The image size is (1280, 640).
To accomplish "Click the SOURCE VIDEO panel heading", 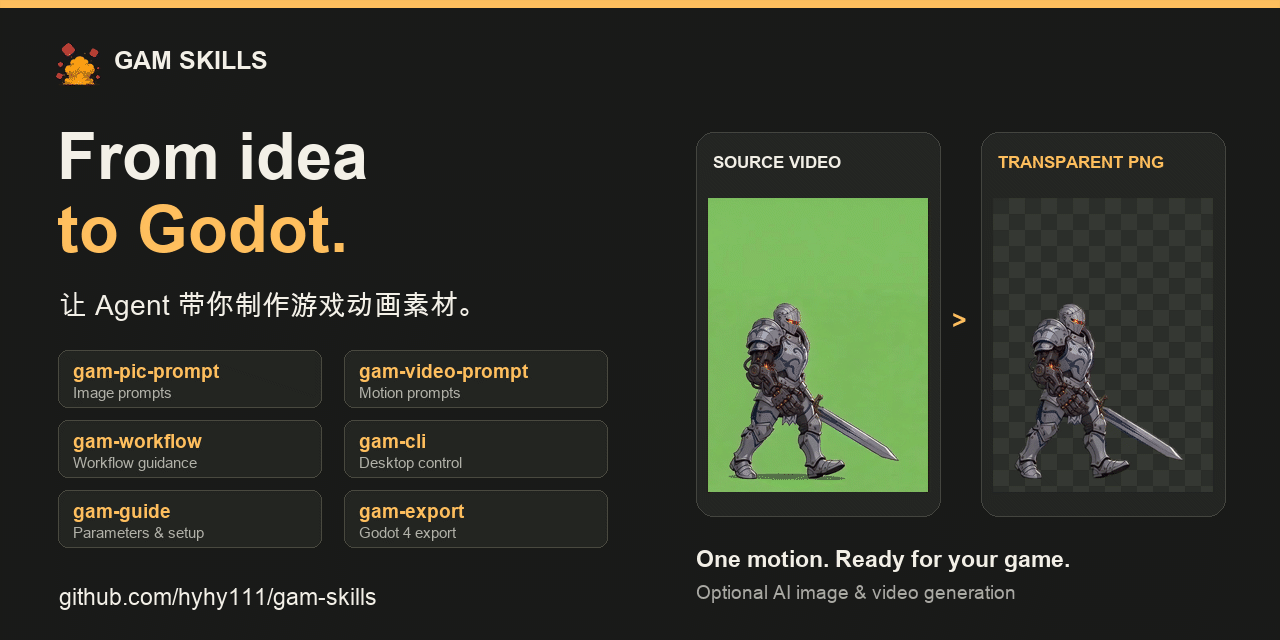I will (777, 162).
